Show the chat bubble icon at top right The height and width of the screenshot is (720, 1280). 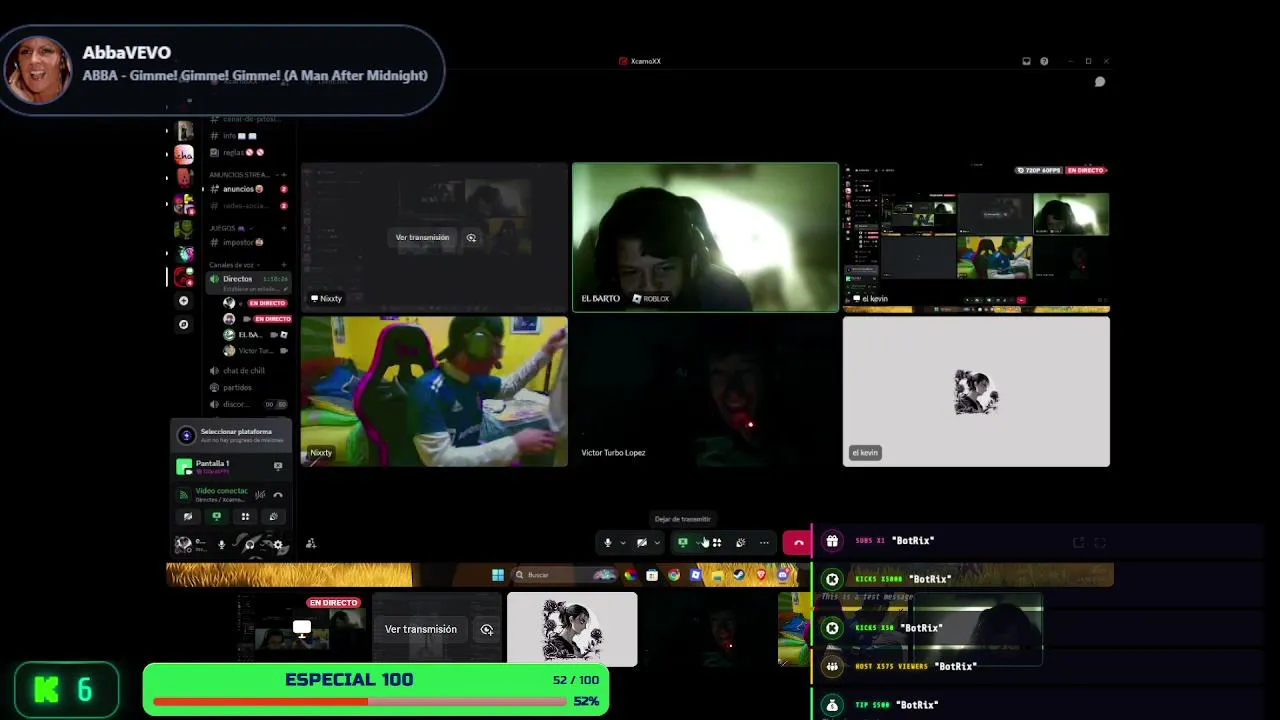(x=1100, y=82)
